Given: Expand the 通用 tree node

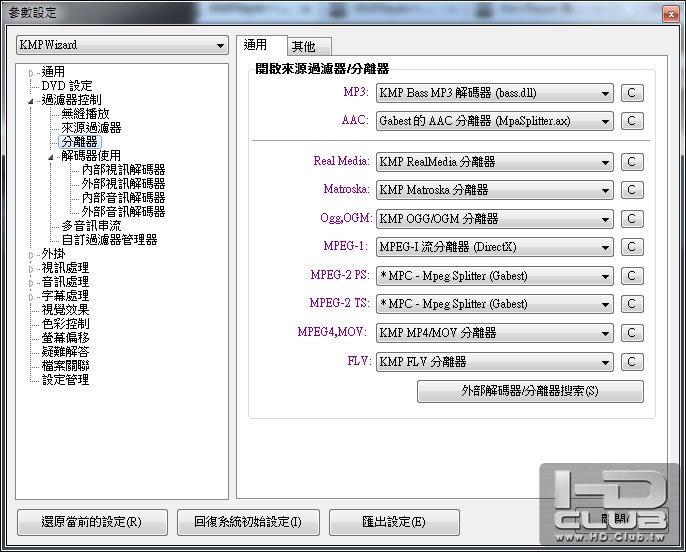Looking at the screenshot, I should [31, 73].
